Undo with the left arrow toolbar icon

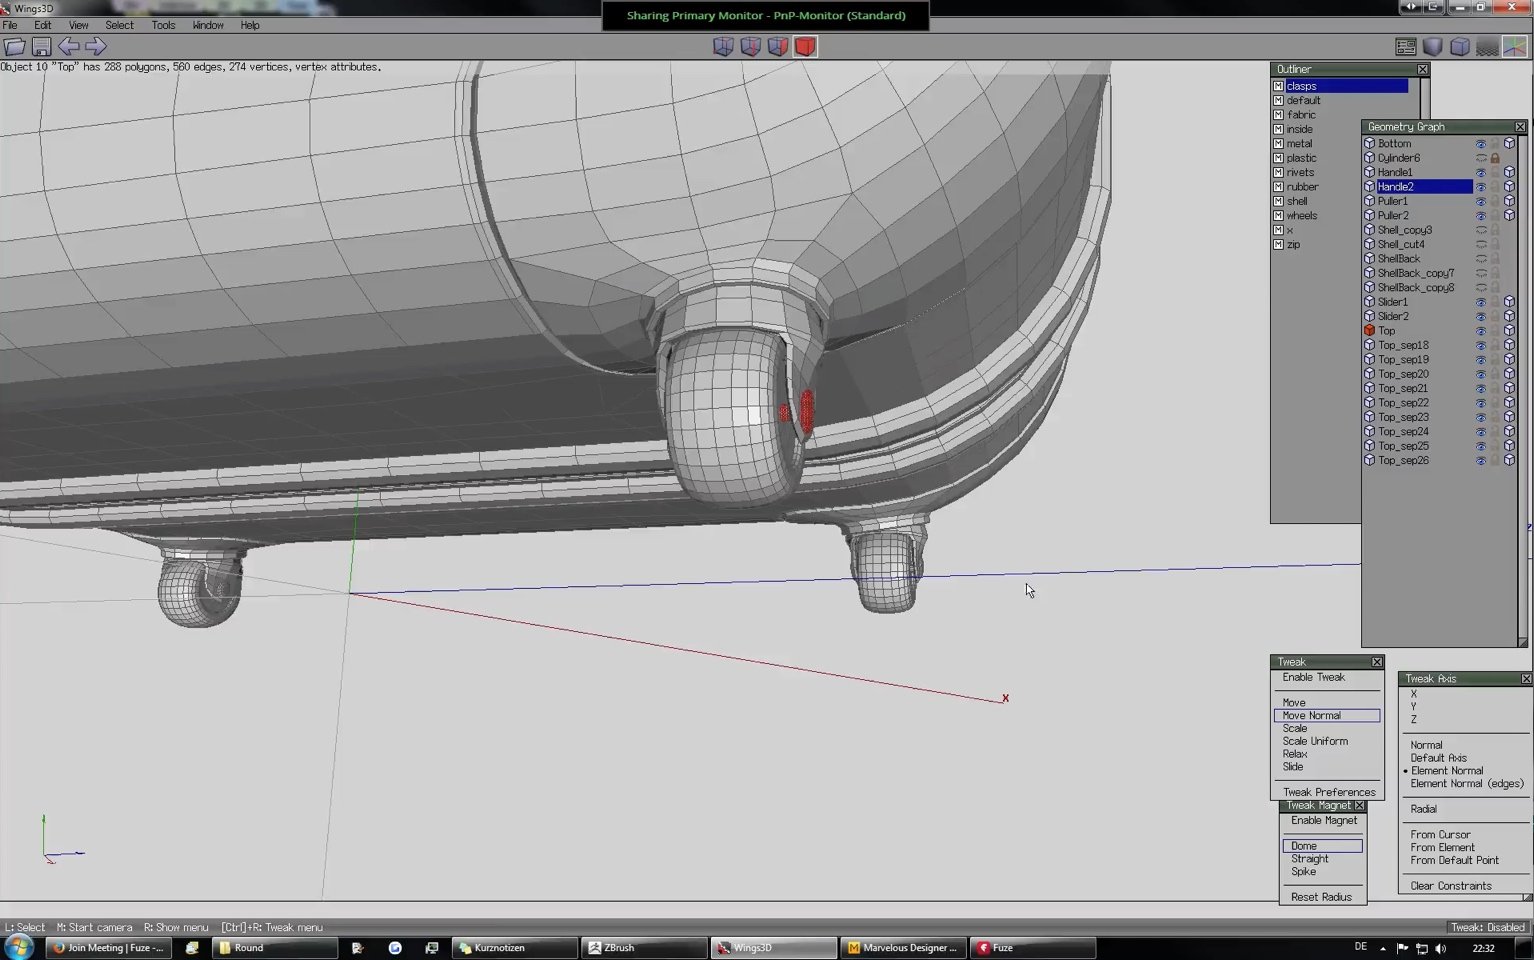point(68,46)
